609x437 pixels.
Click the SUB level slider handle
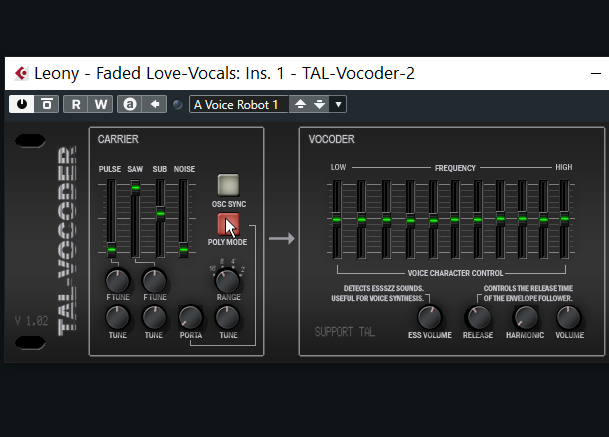[x=160, y=214]
